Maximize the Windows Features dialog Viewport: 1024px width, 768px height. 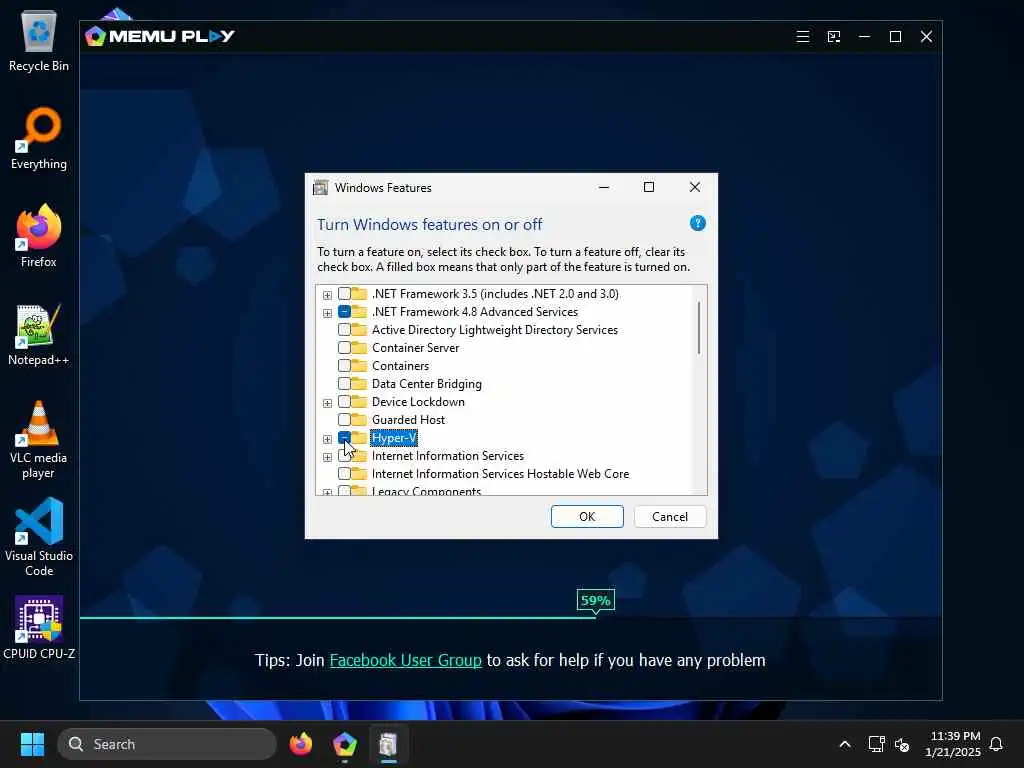tap(648, 187)
